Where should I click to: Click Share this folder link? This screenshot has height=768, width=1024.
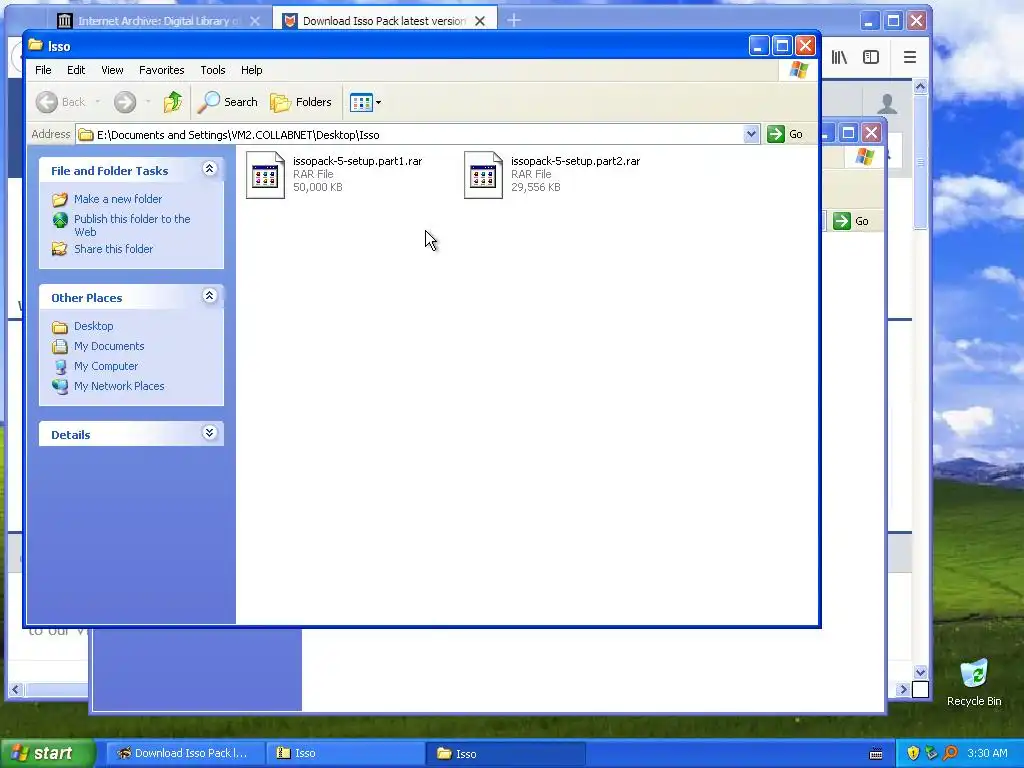coord(114,249)
